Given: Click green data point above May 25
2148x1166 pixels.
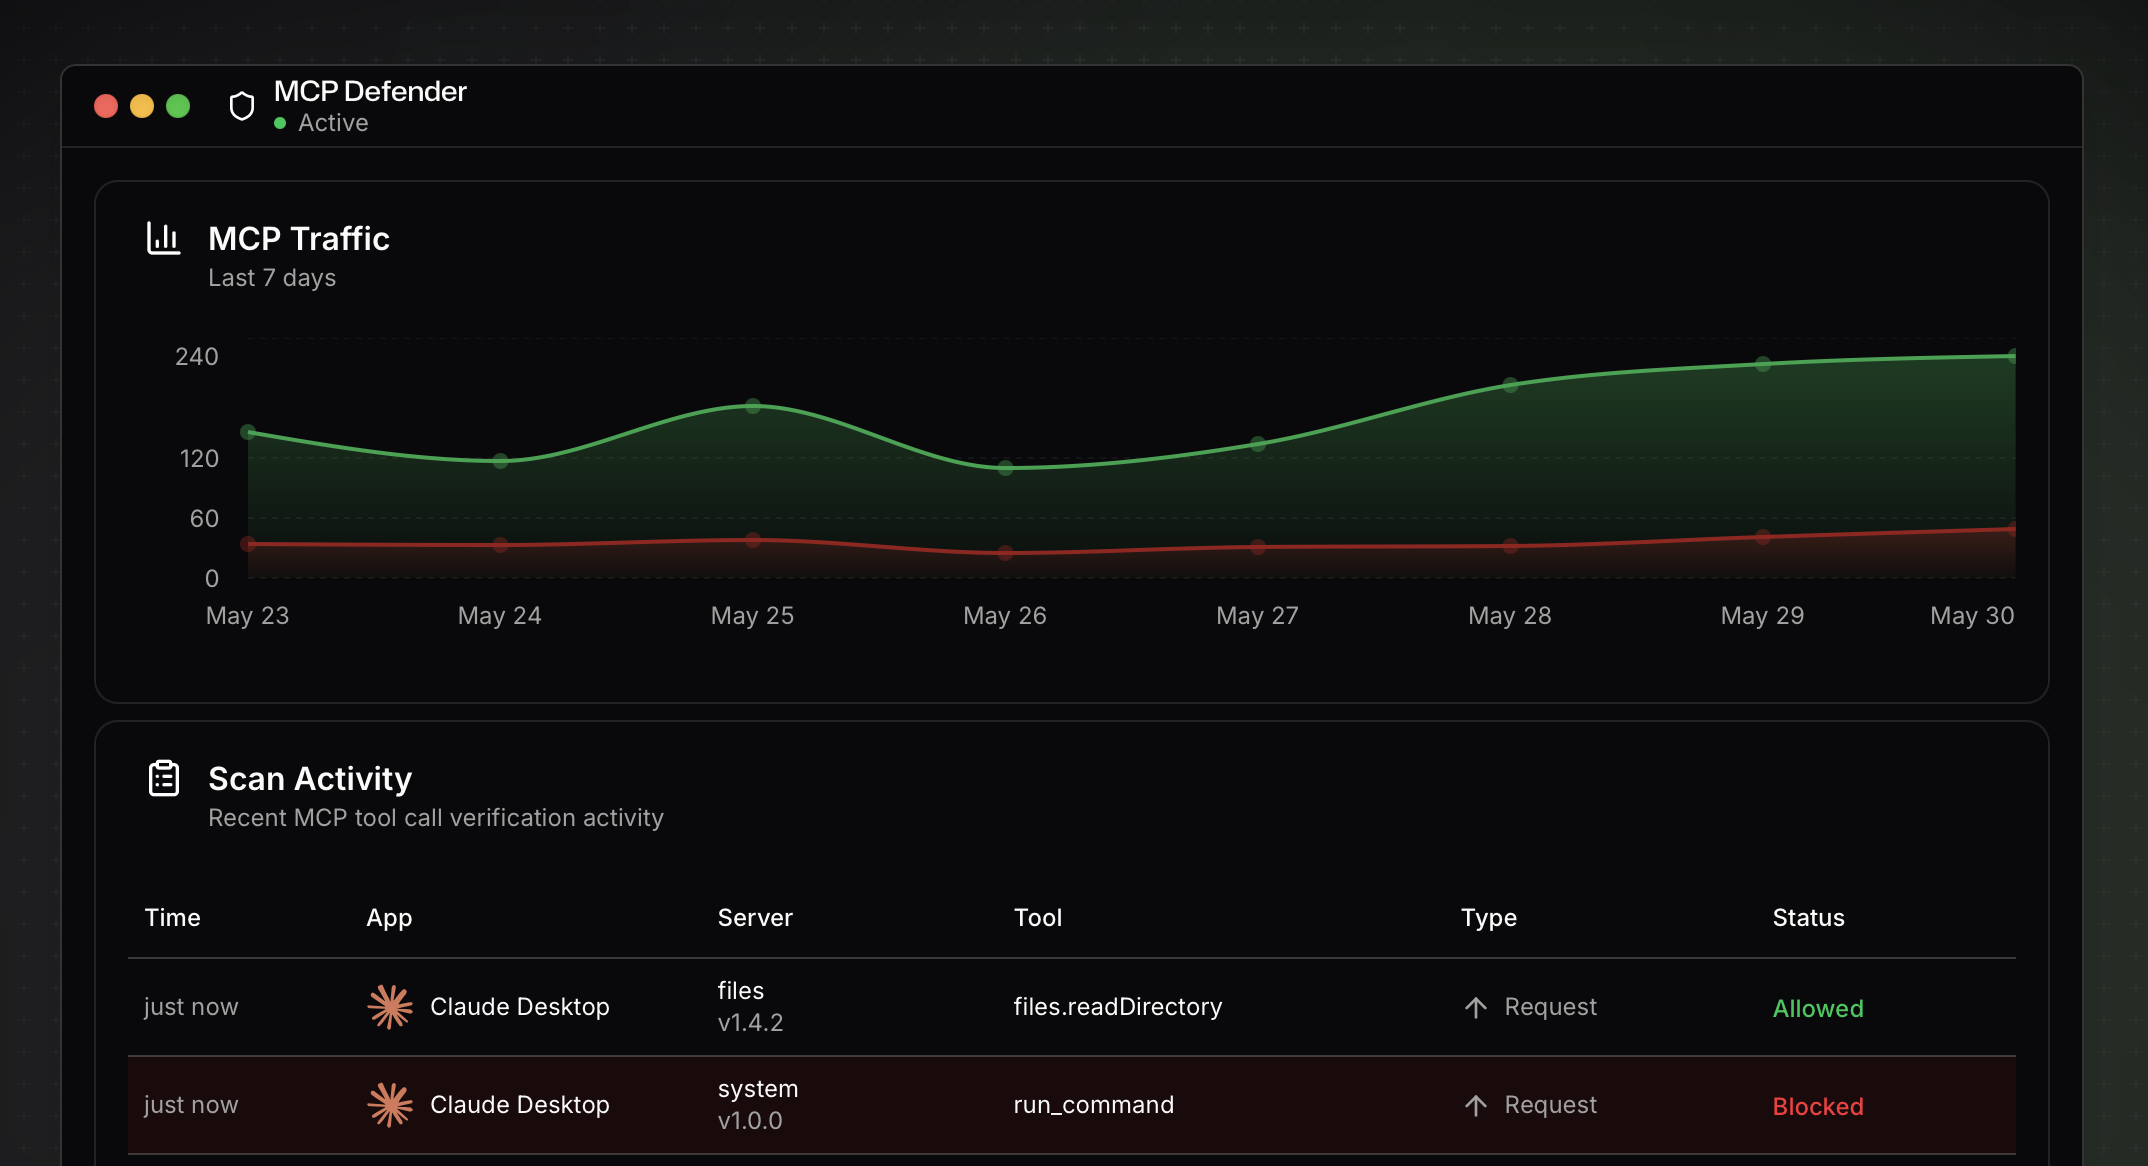Looking at the screenshot, I should pos(753,406).
